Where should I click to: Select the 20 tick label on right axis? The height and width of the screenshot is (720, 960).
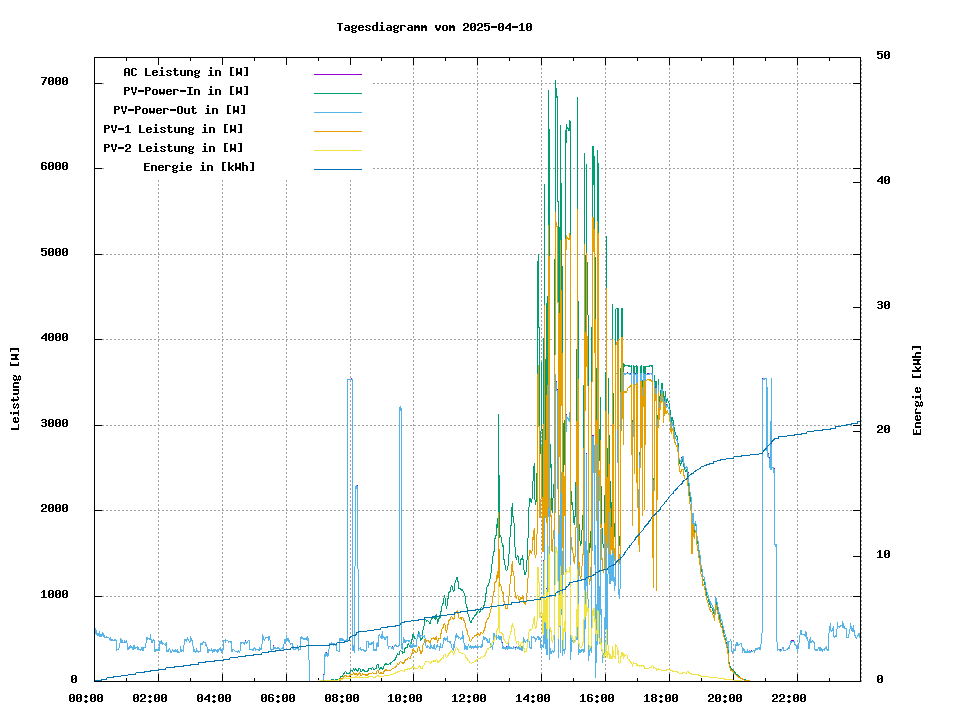883,430
